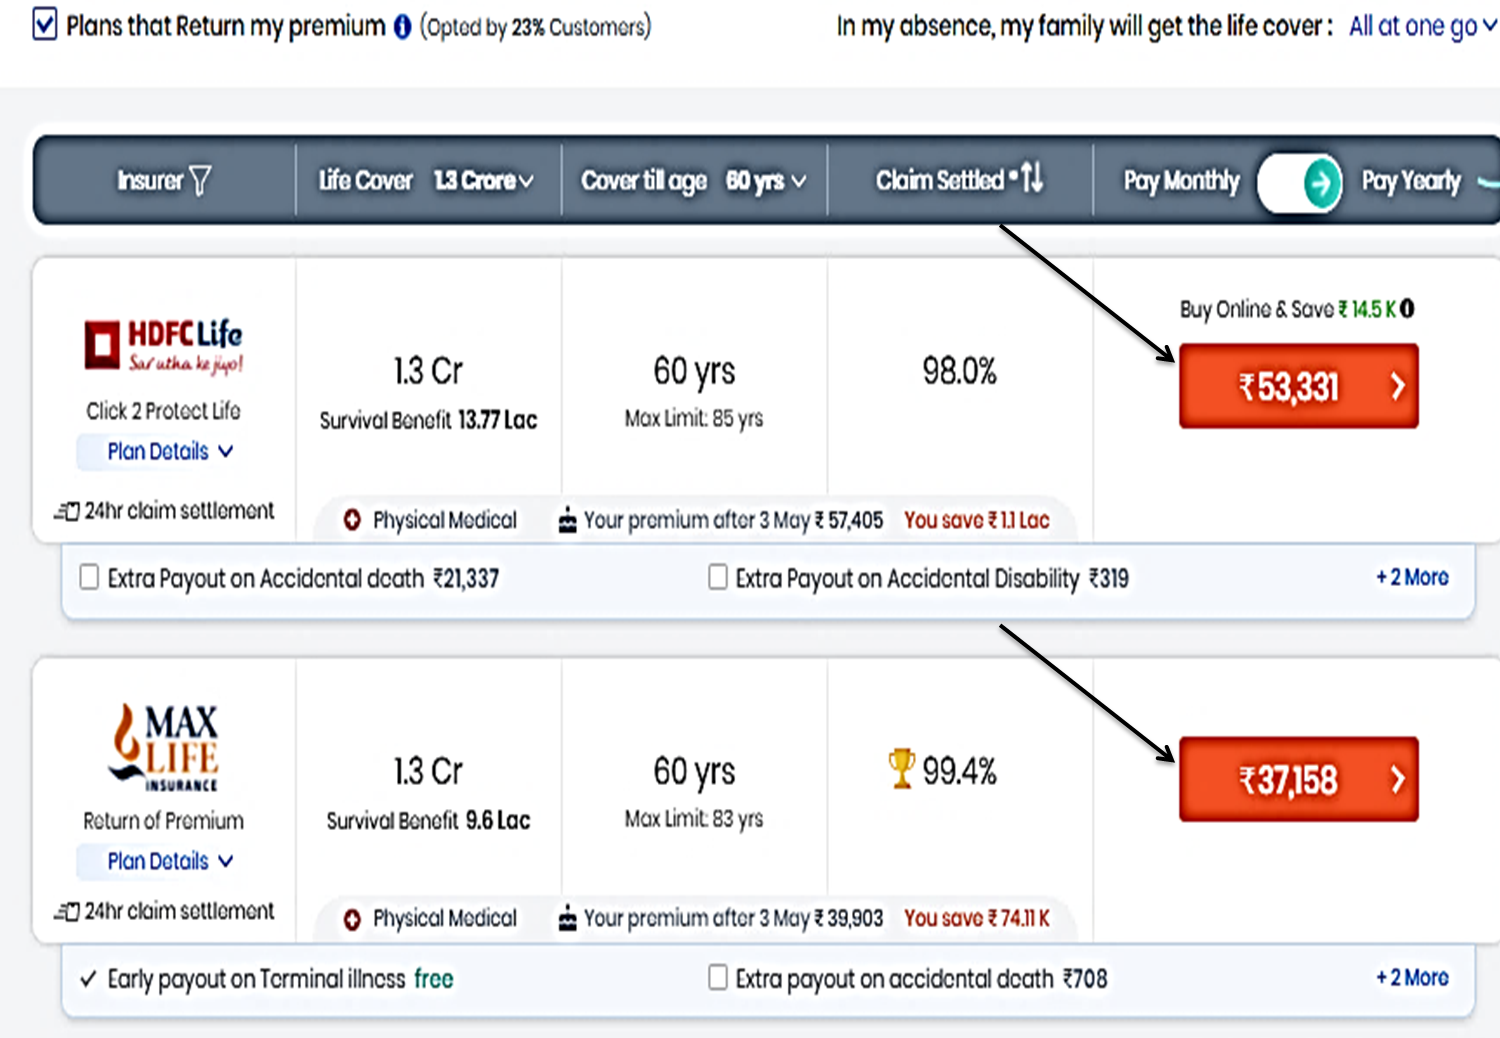Click HDFC 1.3 Cr life cover value
Image resolution: width=1500 pixels, height=1038 pixels.
click(428, 371)
